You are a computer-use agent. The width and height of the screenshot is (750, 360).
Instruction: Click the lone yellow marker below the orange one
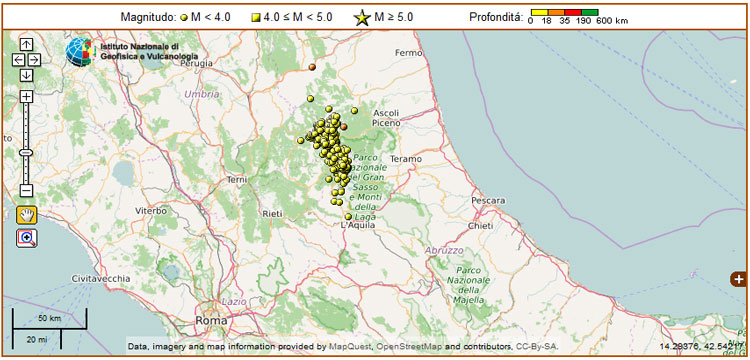(x=310, y=98)
